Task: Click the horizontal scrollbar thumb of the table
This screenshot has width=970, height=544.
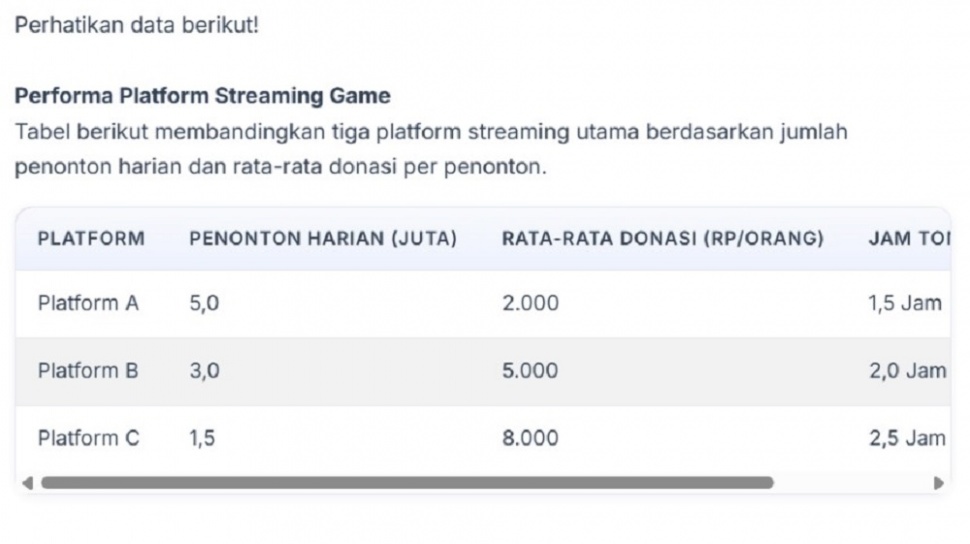Action: coord(406,482)
